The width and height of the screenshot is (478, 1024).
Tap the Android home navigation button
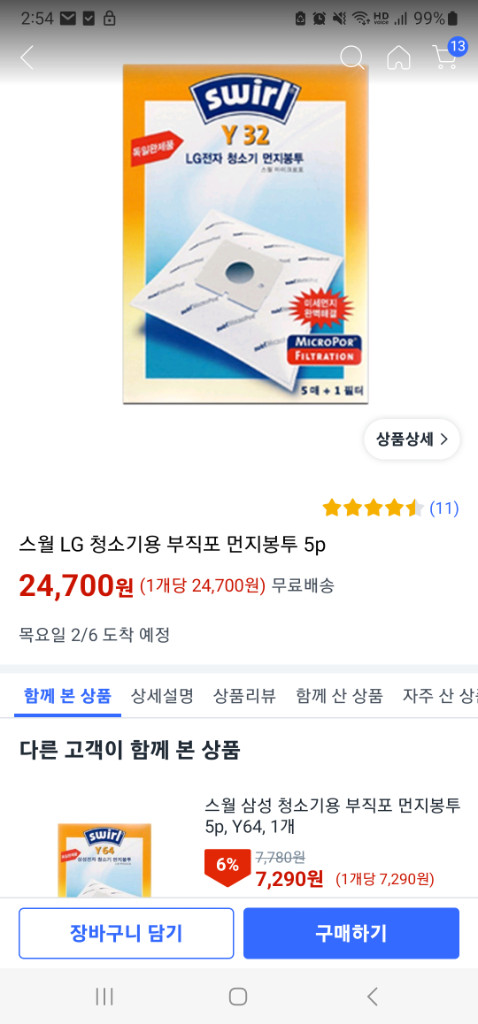point(238,996)
